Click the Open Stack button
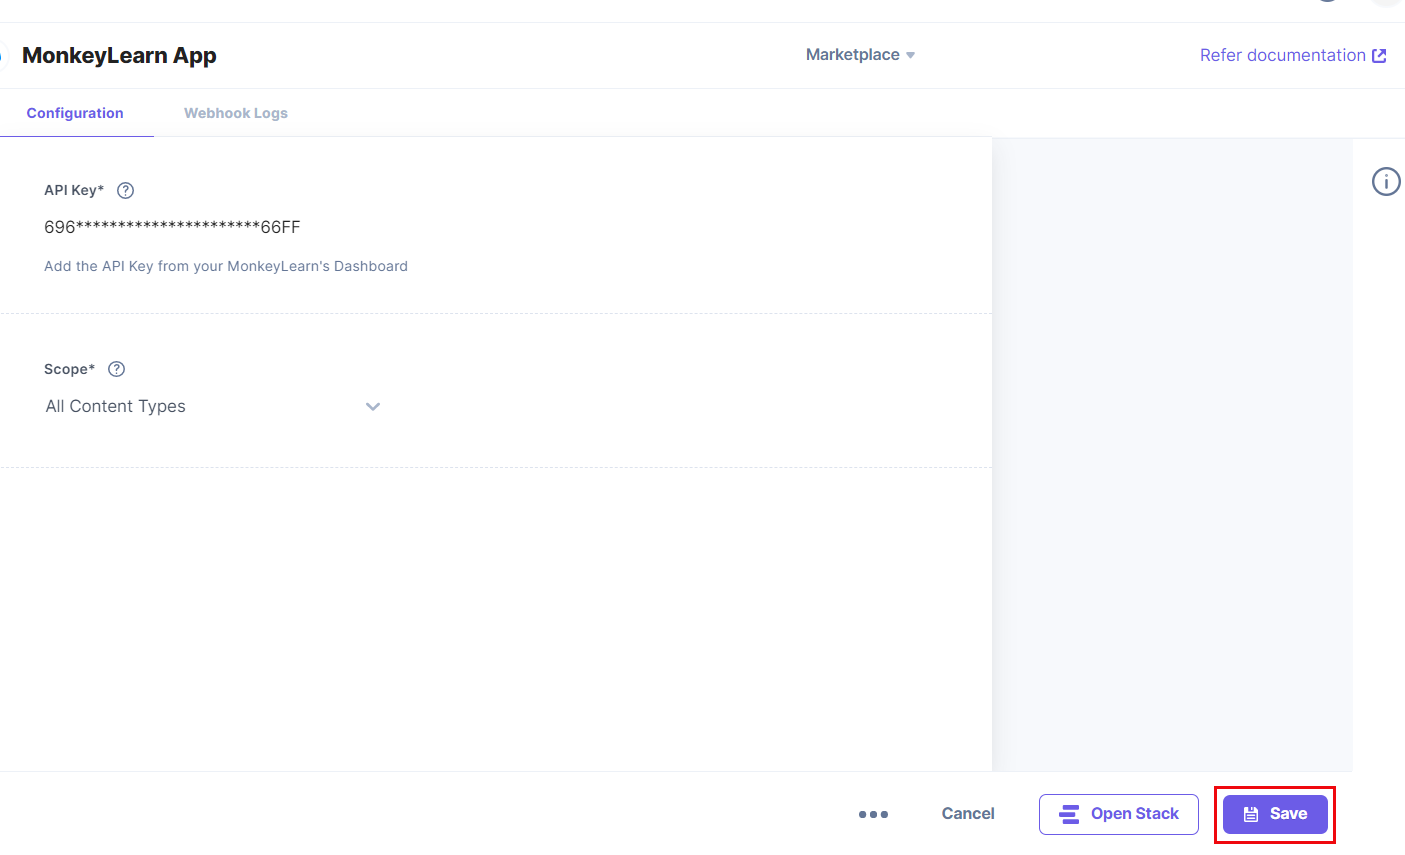Image resolution: width=1405 pixels, height=855 pixels. coord(1119,814)
